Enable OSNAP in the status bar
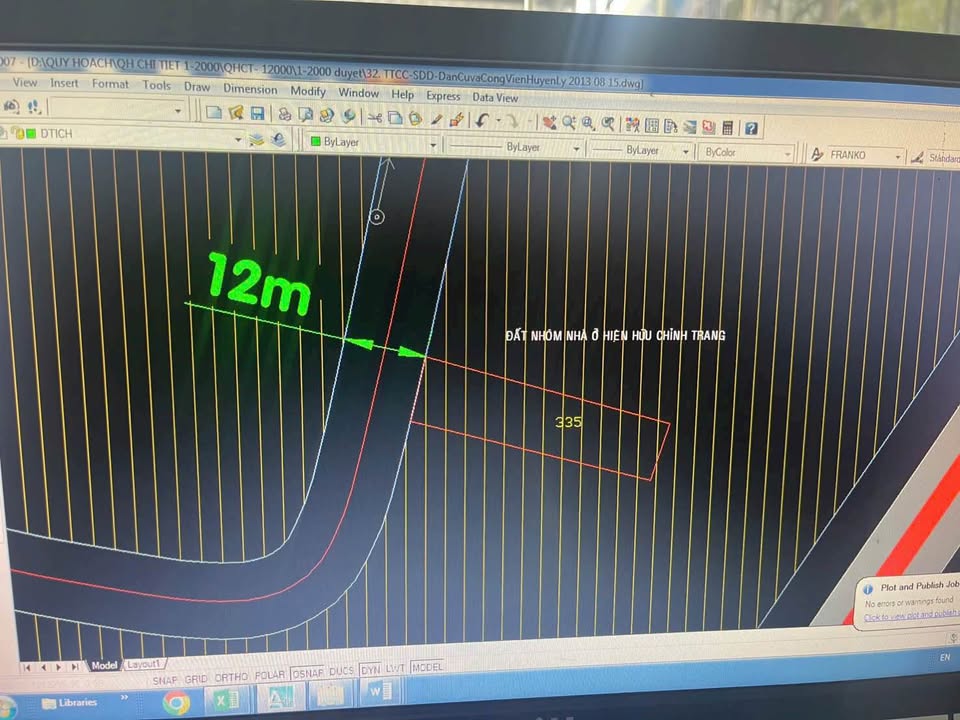Viewport: 960px width, 720px height. [307, 677]
